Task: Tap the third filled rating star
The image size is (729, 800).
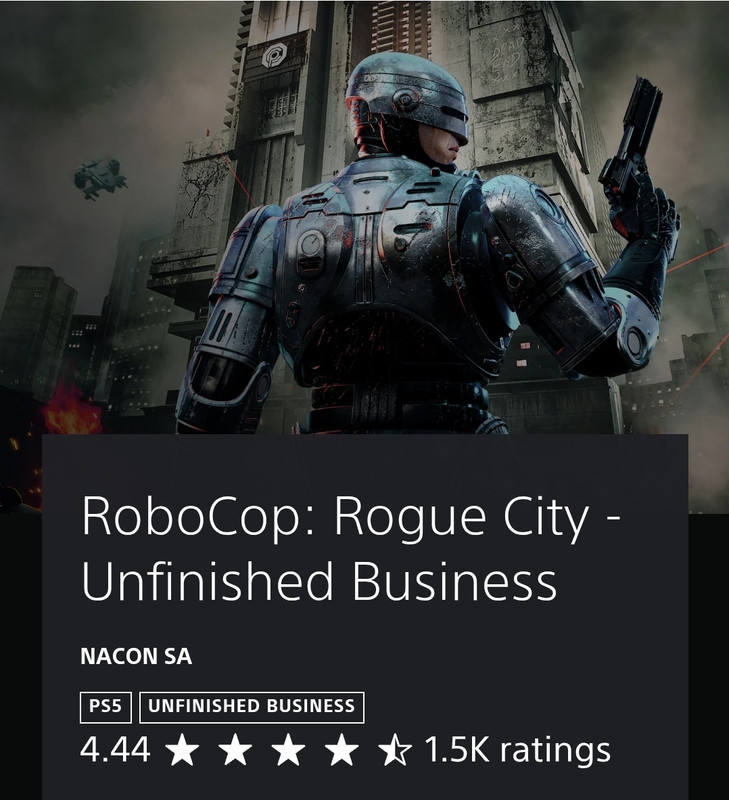Action: tap(288, 751)
